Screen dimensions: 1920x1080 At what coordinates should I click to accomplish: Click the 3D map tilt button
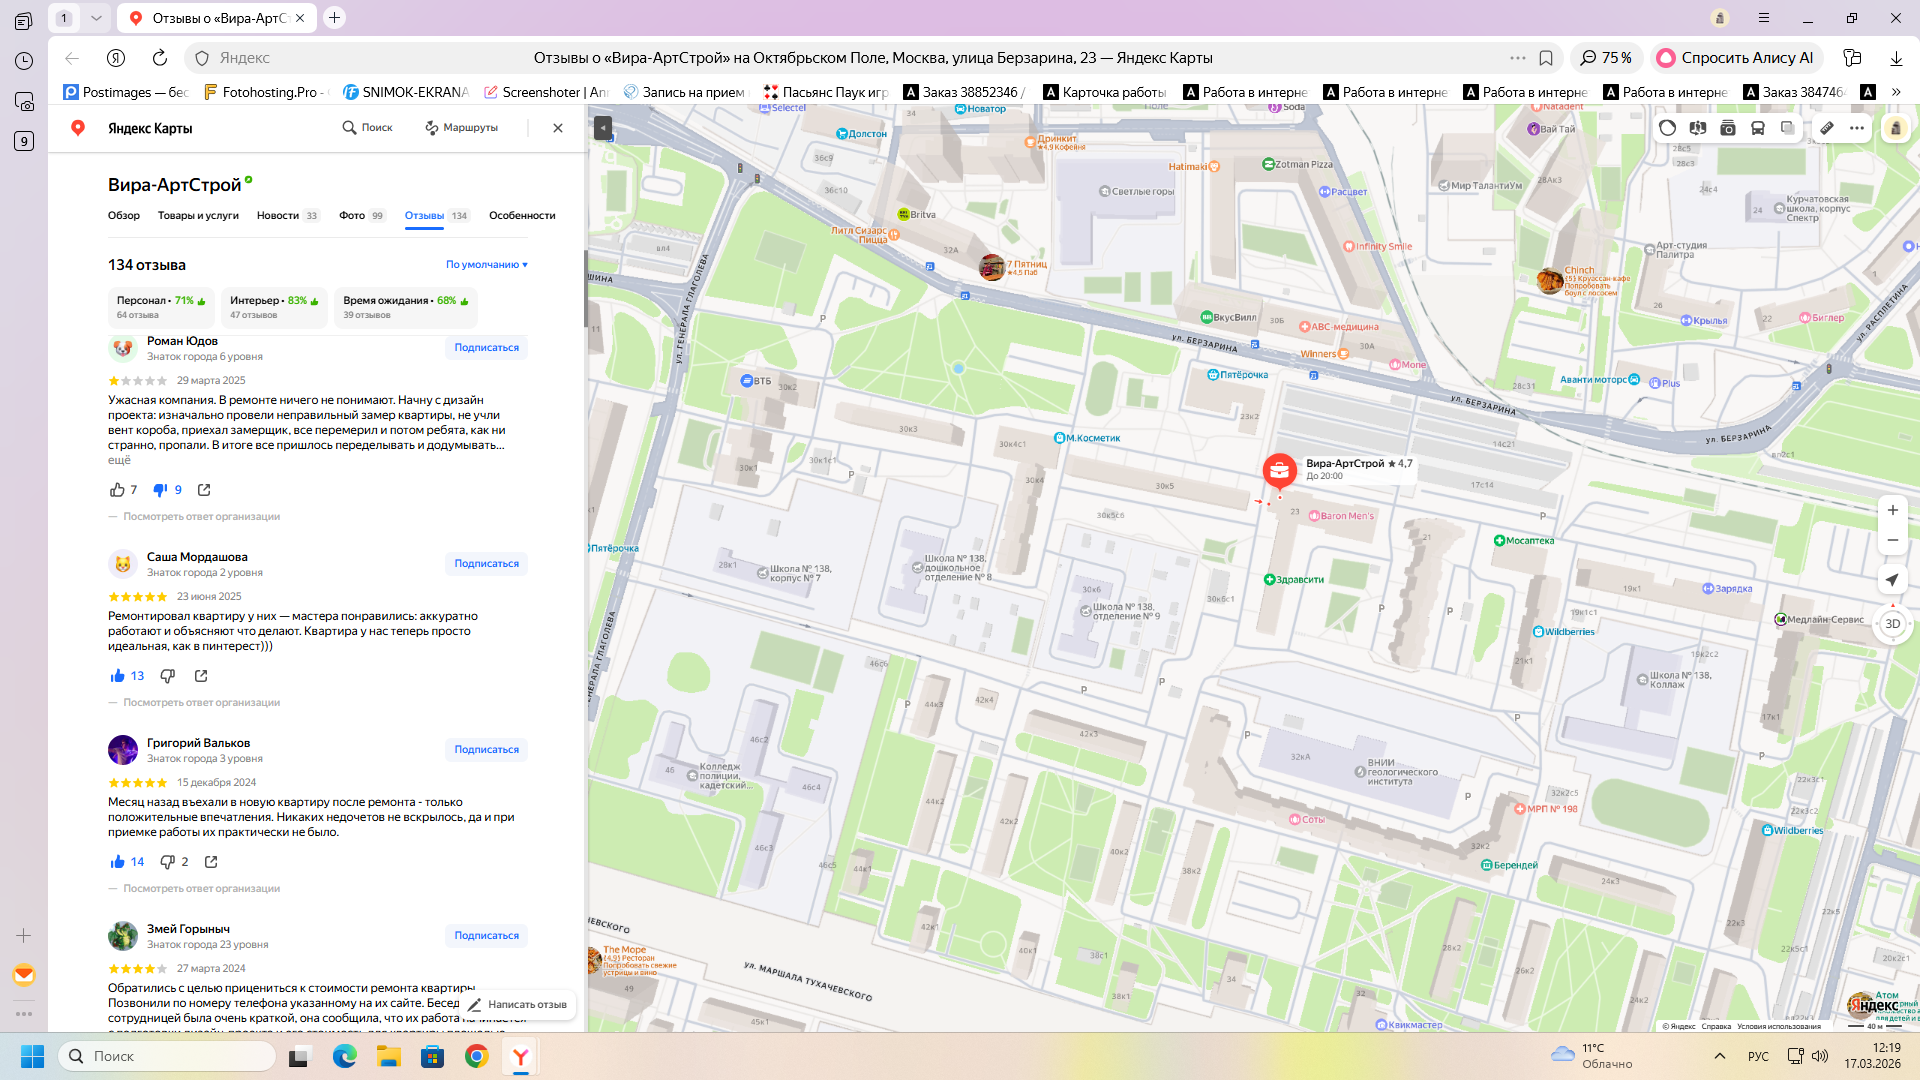pyautogui.click(x=1892, y=624)
